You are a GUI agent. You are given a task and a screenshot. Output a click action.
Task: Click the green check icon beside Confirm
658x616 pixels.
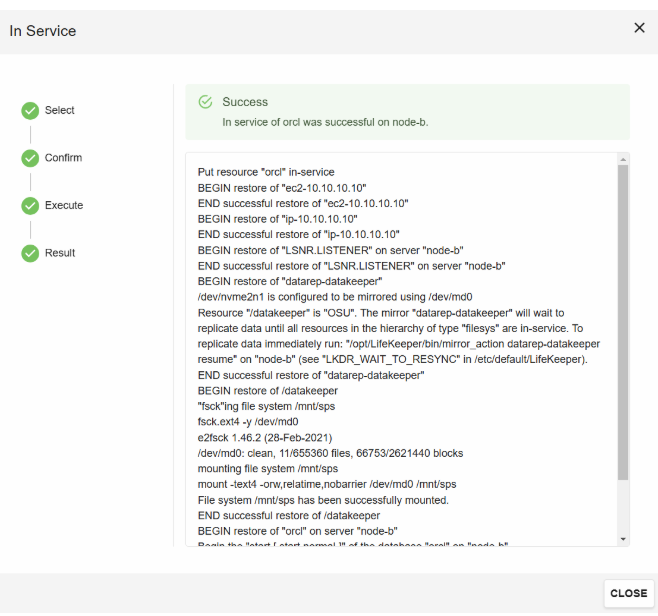click(30, 158)
